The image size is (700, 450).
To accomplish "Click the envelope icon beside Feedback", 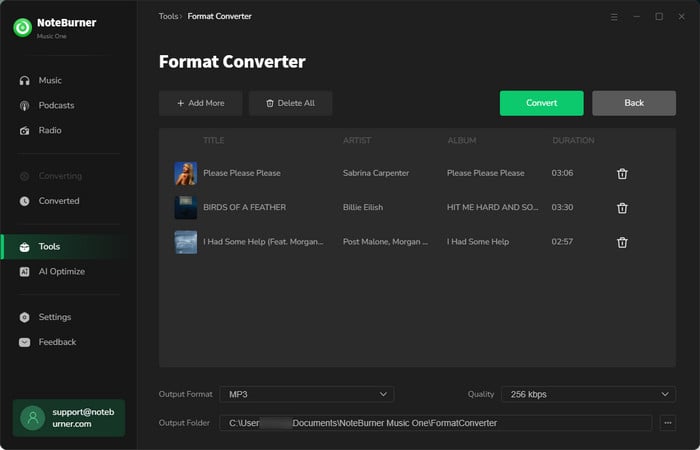I will point(25,342).
